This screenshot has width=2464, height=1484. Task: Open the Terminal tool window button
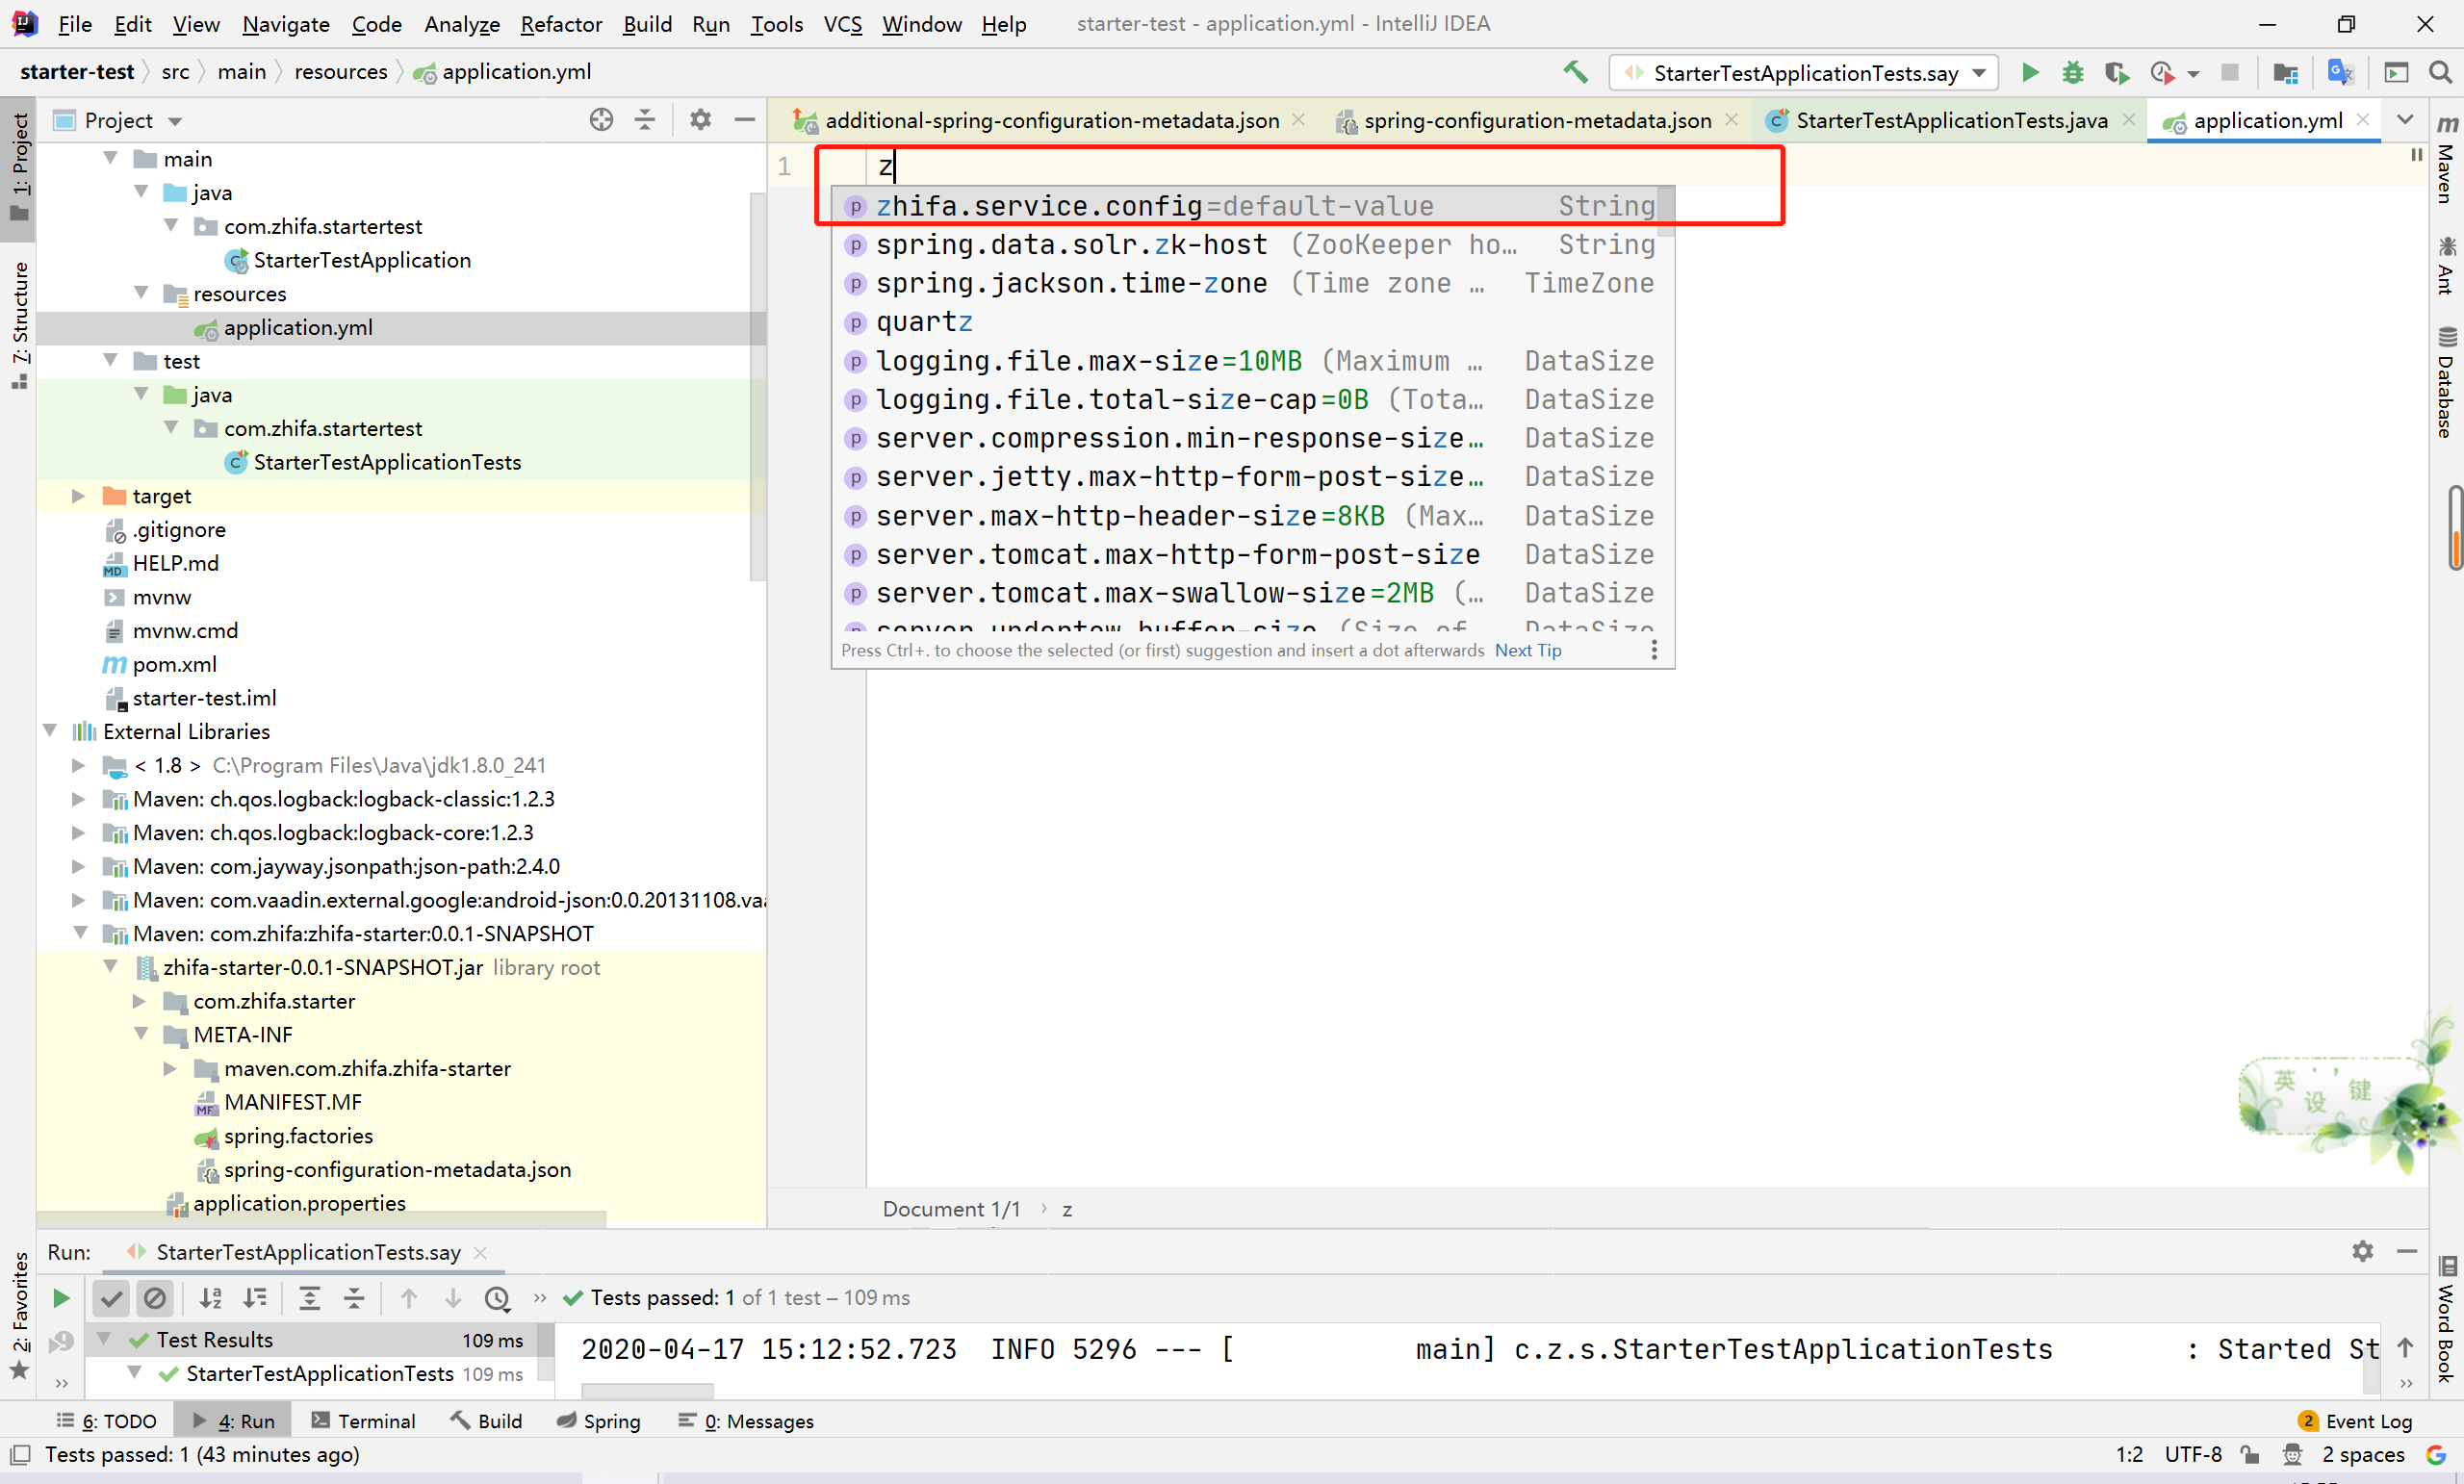point(363,1421)
